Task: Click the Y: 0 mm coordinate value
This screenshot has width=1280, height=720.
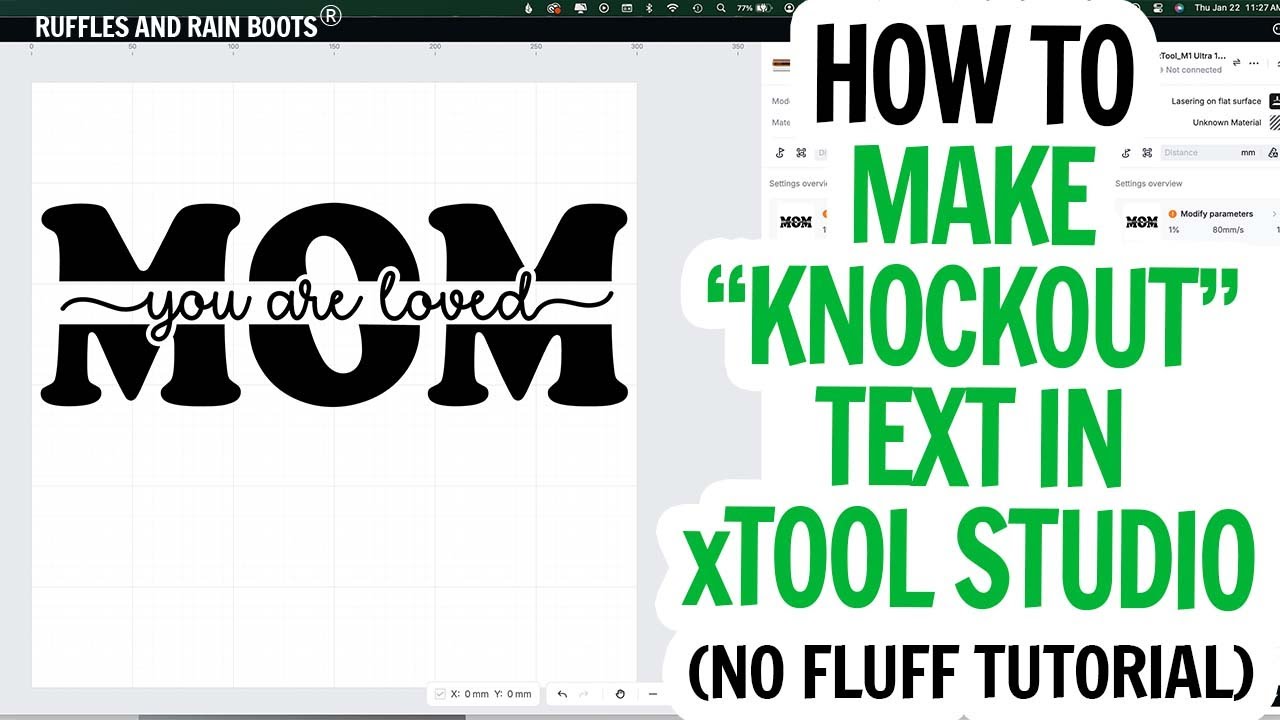Action: (513, 694)
